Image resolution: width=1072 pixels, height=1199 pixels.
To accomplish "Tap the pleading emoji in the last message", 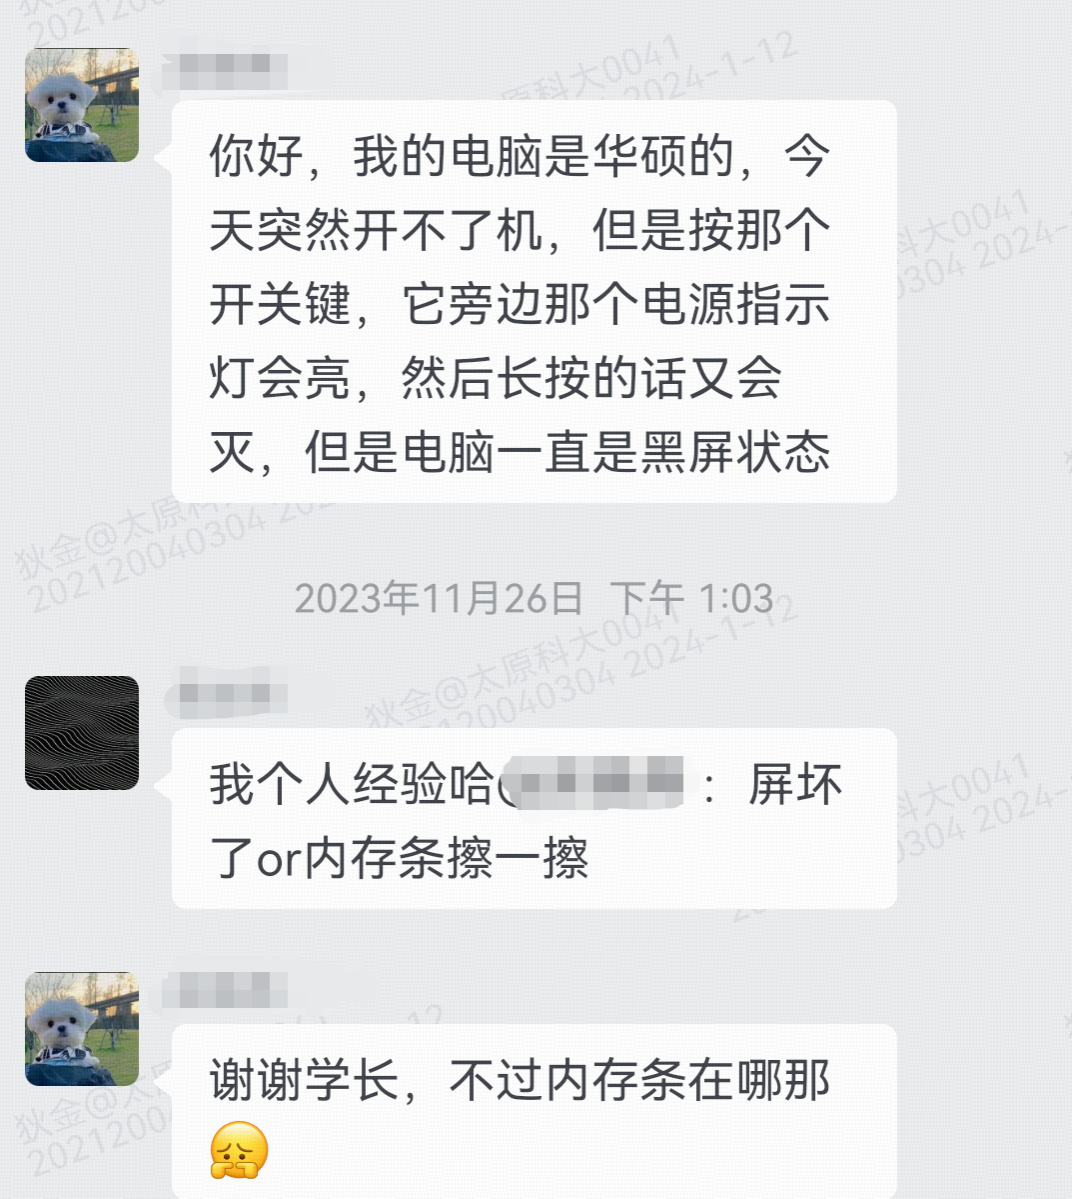I will [x=239, y=1150].
